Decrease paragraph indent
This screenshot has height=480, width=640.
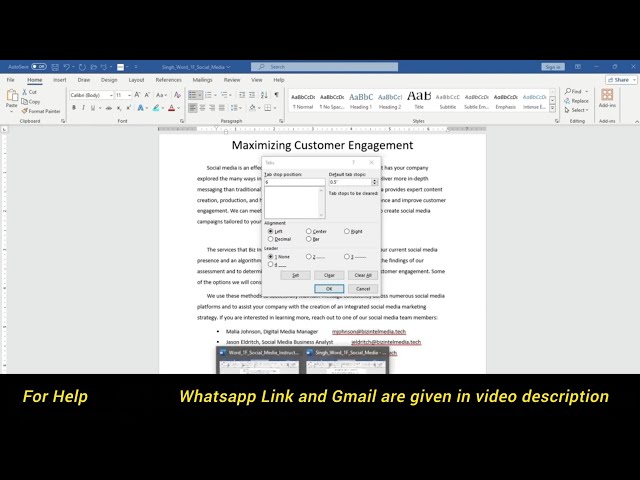click(x=242, y=95)
